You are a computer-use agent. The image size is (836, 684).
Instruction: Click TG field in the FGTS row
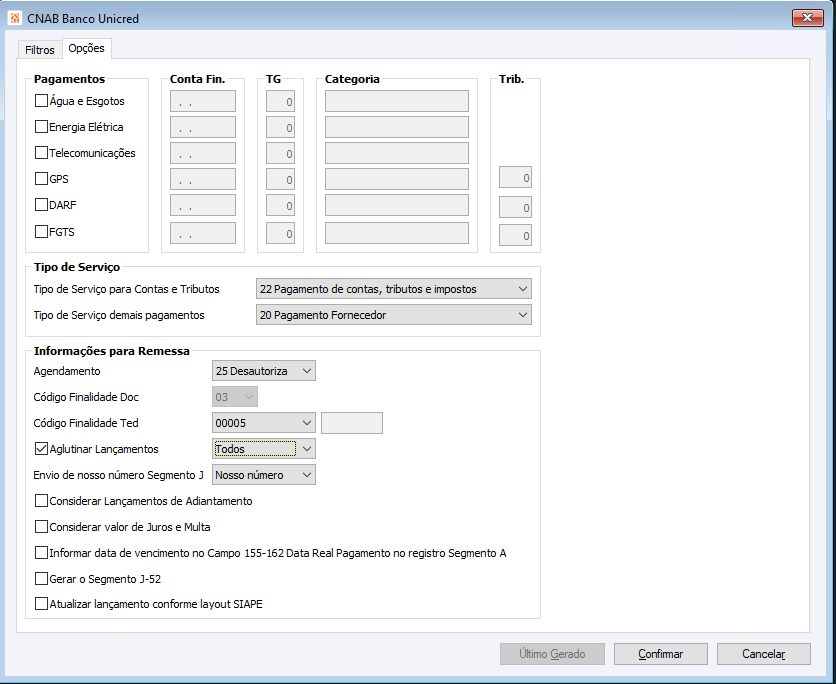pyautogui.click(x=280, y=233)
